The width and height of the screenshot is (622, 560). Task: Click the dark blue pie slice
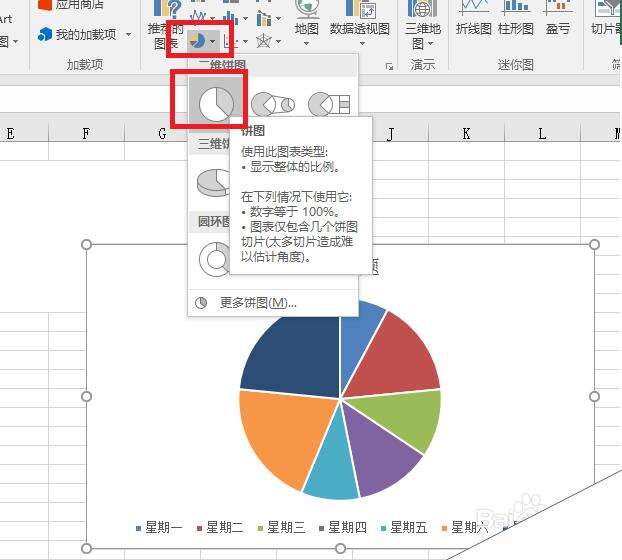(298, 357)
